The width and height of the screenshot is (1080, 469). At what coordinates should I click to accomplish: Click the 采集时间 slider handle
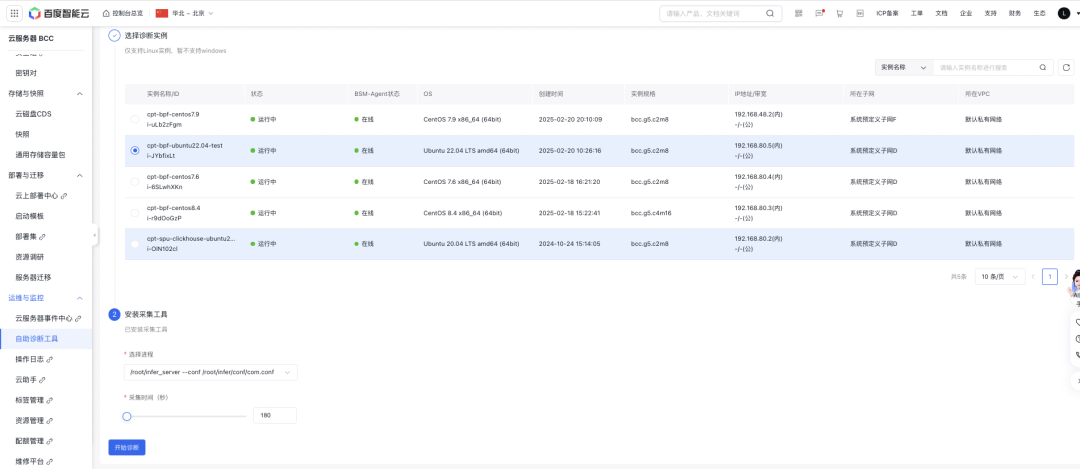tap(127, 416)
